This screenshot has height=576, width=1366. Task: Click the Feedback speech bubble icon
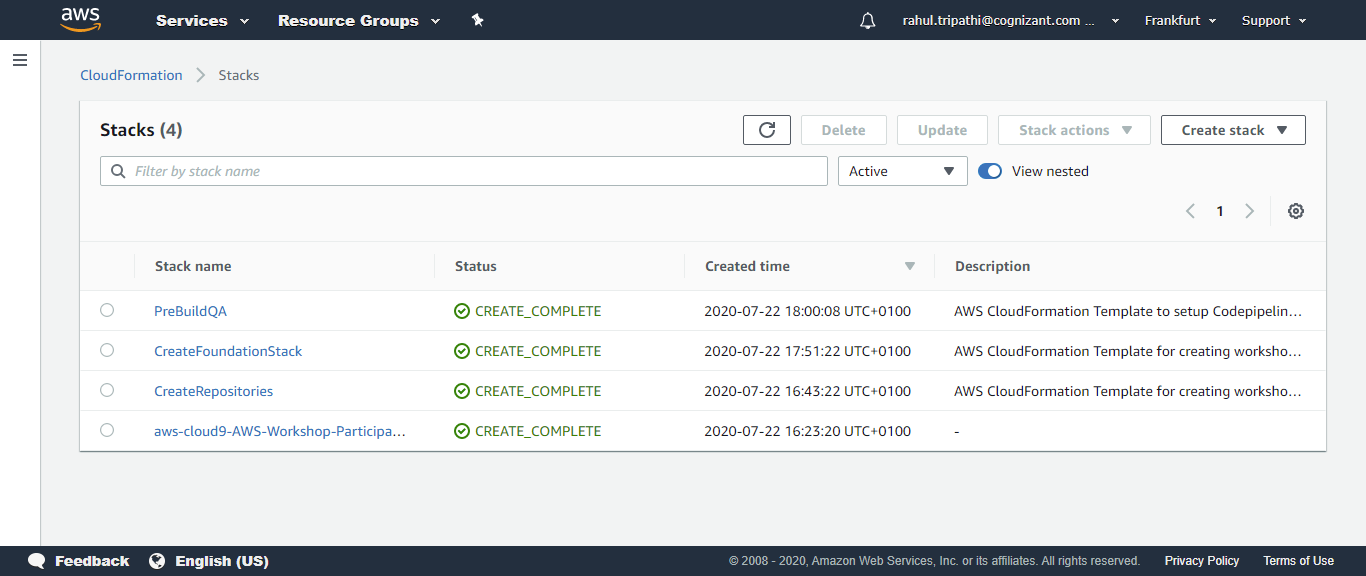(37, 561)
